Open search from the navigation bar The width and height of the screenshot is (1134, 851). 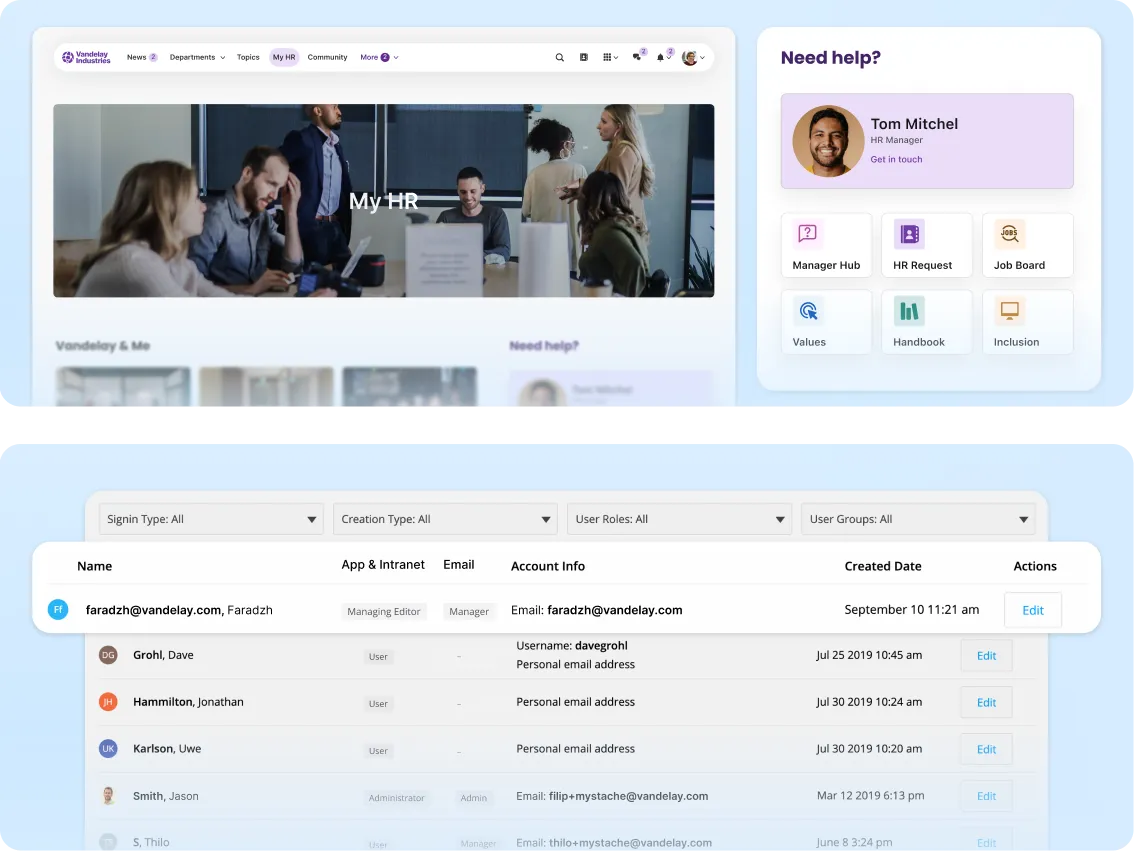(560, 57)
